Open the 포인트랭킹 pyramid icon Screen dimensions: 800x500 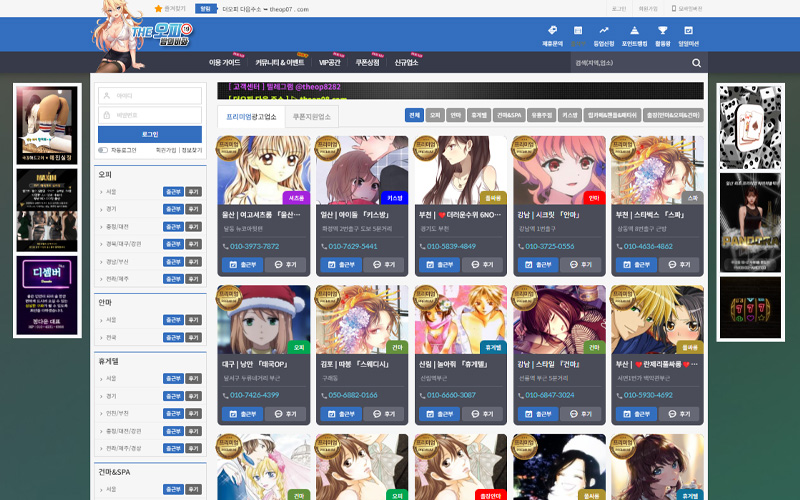tap(634, 30)
